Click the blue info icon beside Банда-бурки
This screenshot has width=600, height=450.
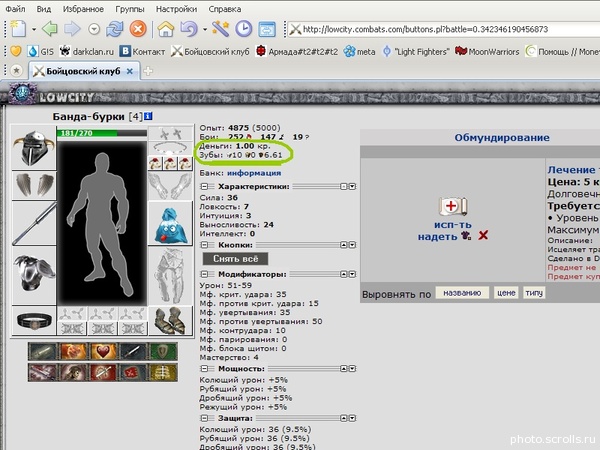(x=148, y=116)
